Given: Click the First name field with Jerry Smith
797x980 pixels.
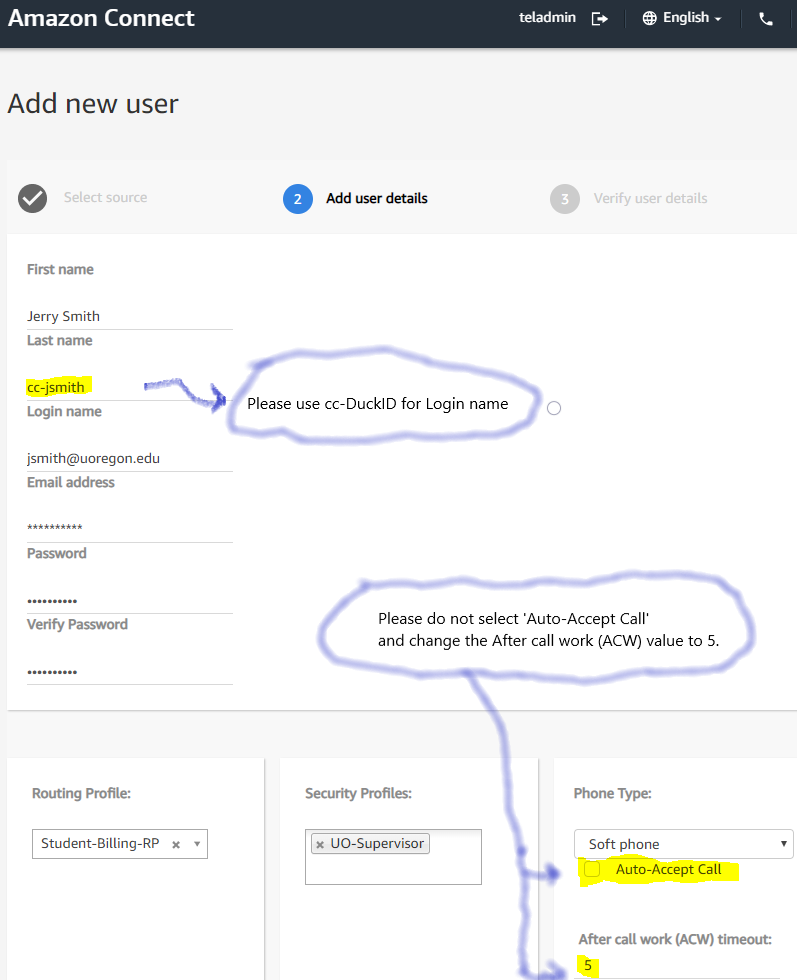Looking at the screenshot, I should (129, 316).
